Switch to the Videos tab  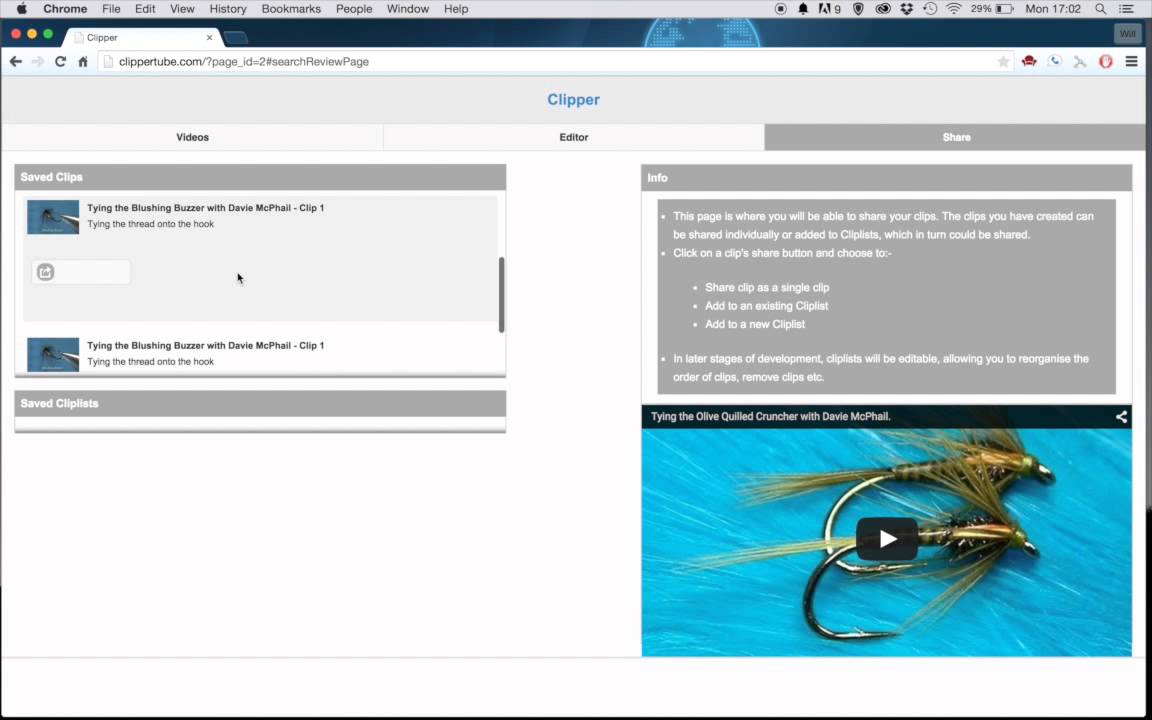pyautogui.click(x=192, y=137)
